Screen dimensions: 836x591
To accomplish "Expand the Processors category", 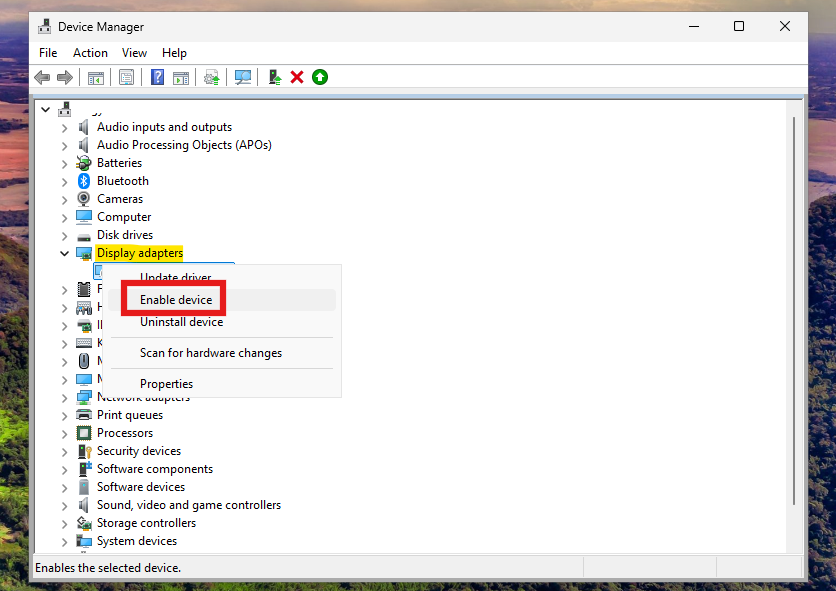I will tap(64, 433).
